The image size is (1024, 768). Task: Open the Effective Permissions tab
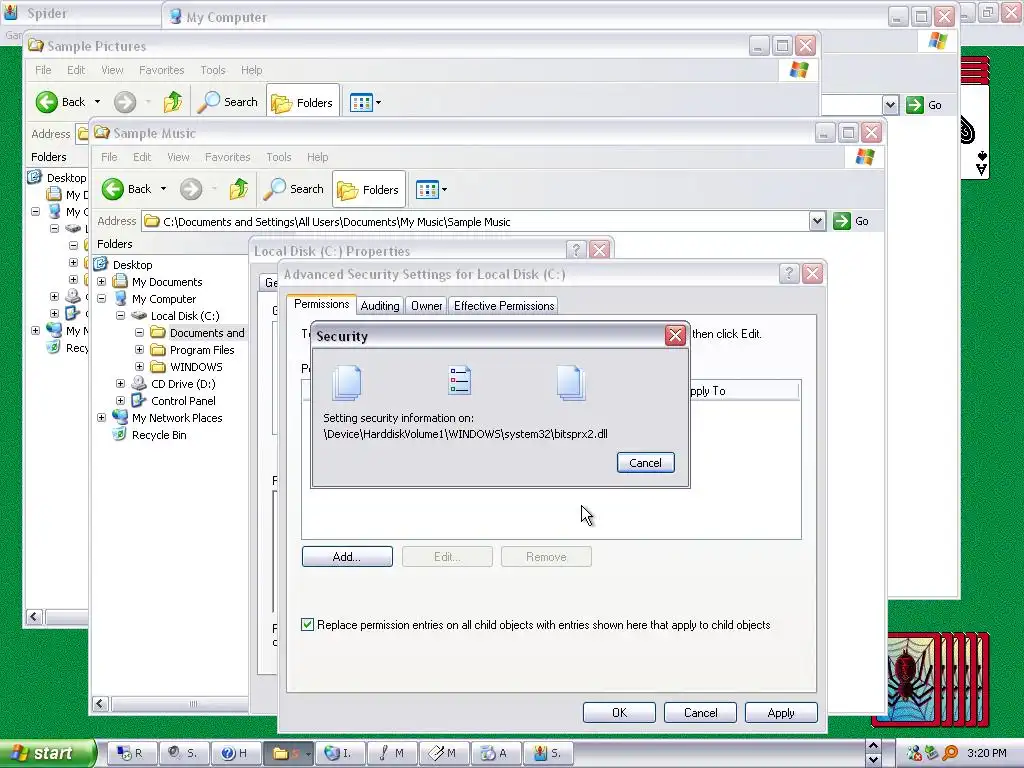coord(504,306)
